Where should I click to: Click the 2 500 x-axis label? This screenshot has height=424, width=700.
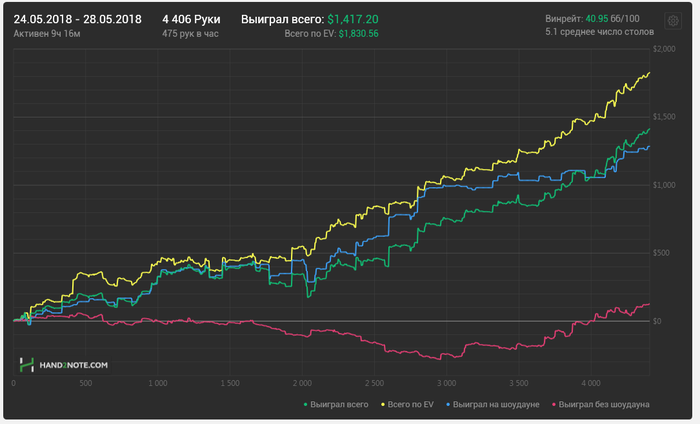[x=374, y=383]
